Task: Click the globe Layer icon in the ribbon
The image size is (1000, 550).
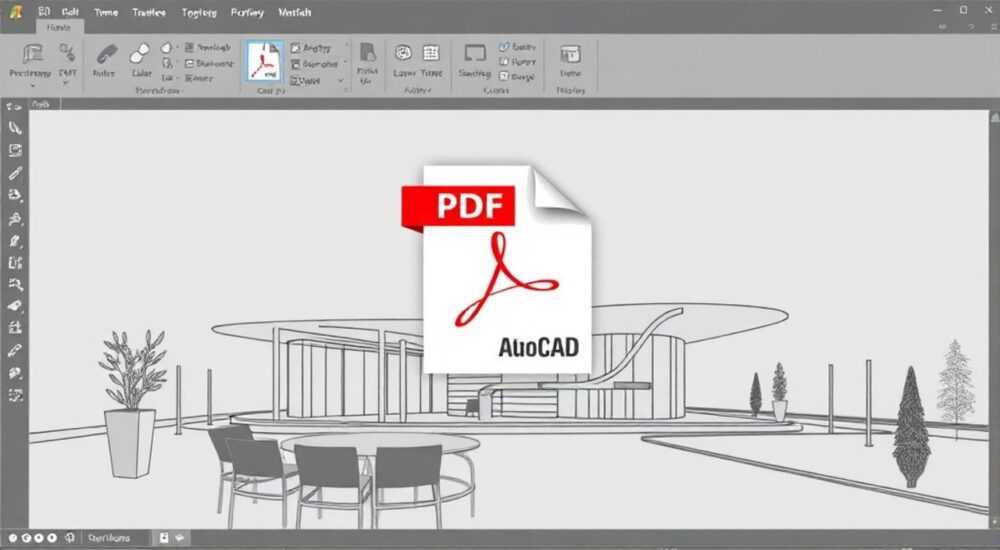Action: (403, 53)
